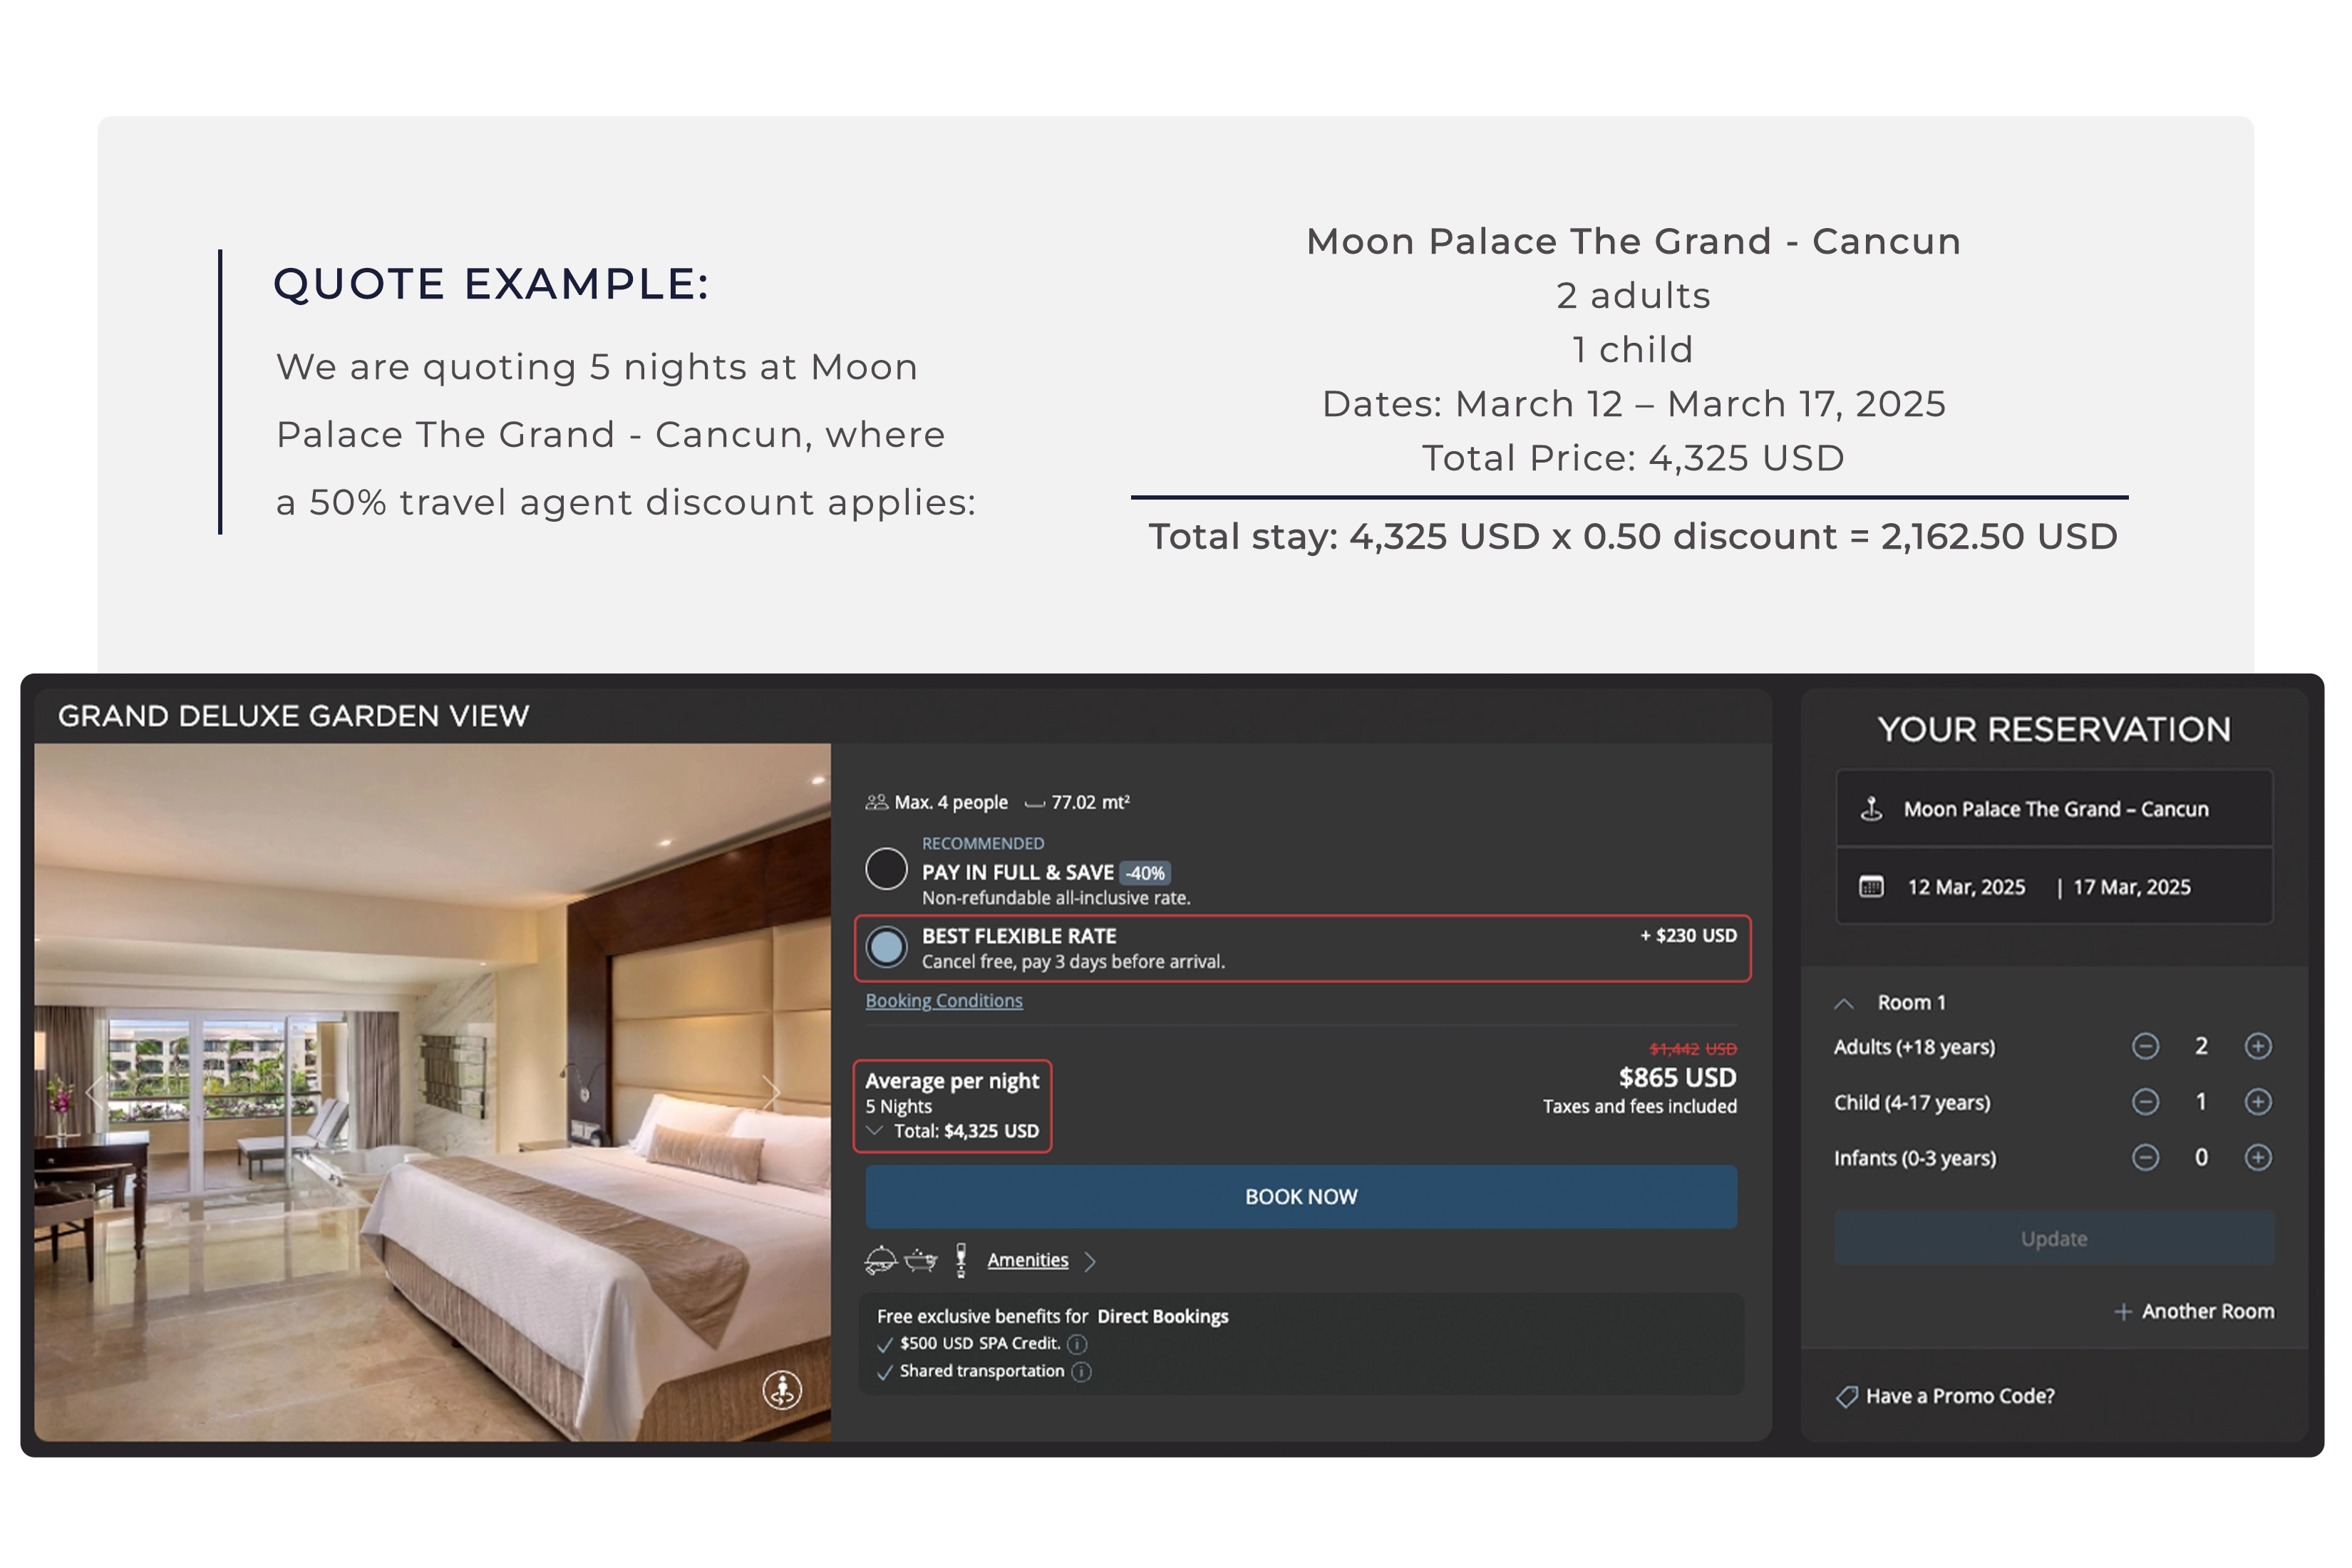Open Have a Promo Code option
The height and width of the screenshot is (1568, 2352).
pyautogui.click(x=1945, y=1396)
